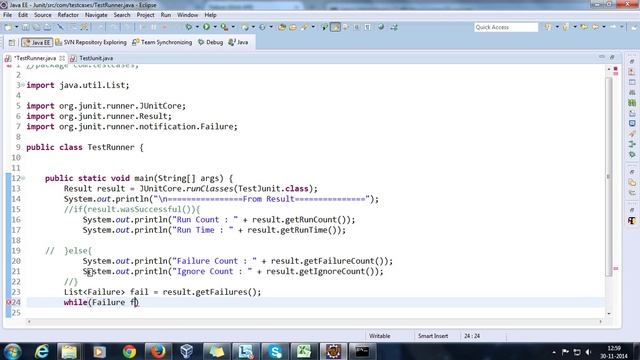Click the Print icon in toolbar
Viewport: 640px width, 360px height.
coord(47,27)
